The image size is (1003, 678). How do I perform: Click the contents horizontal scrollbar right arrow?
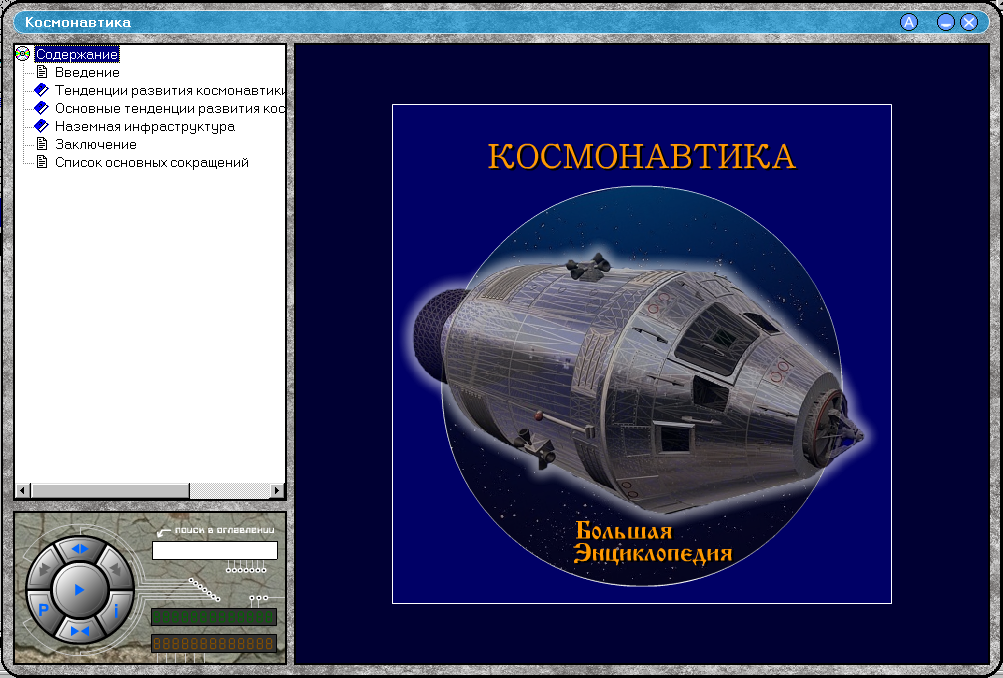[278, 491]
